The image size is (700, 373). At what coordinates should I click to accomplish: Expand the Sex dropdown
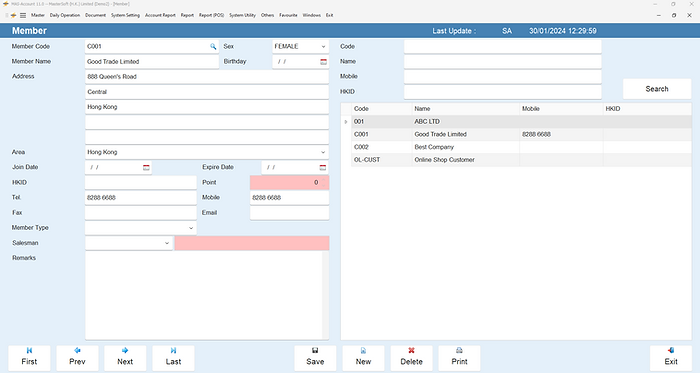323,46
